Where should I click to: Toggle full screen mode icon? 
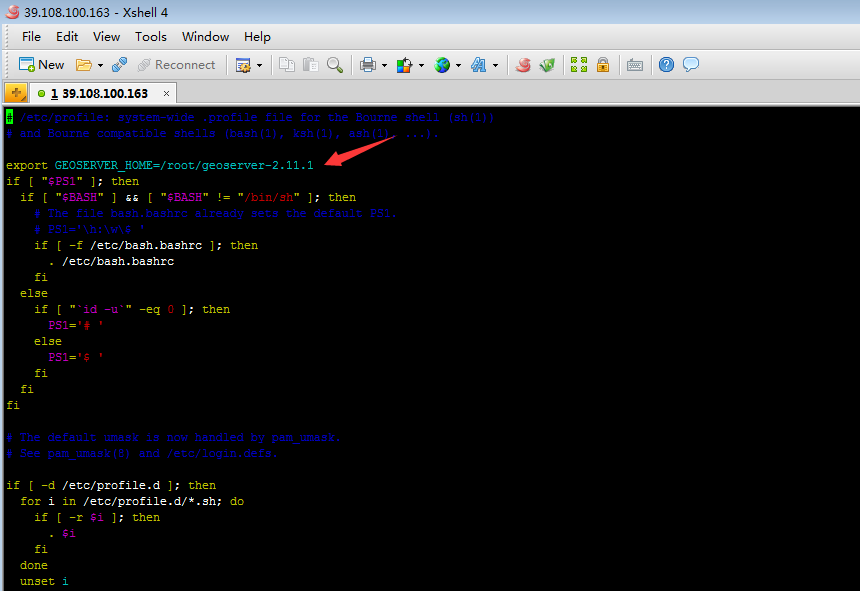[579, 65]
